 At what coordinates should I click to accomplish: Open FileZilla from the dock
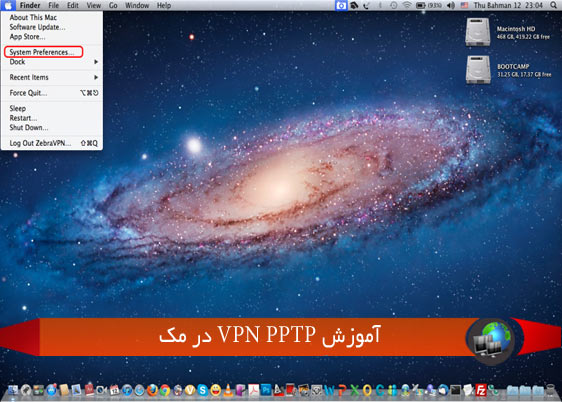[x=480, y=390]
